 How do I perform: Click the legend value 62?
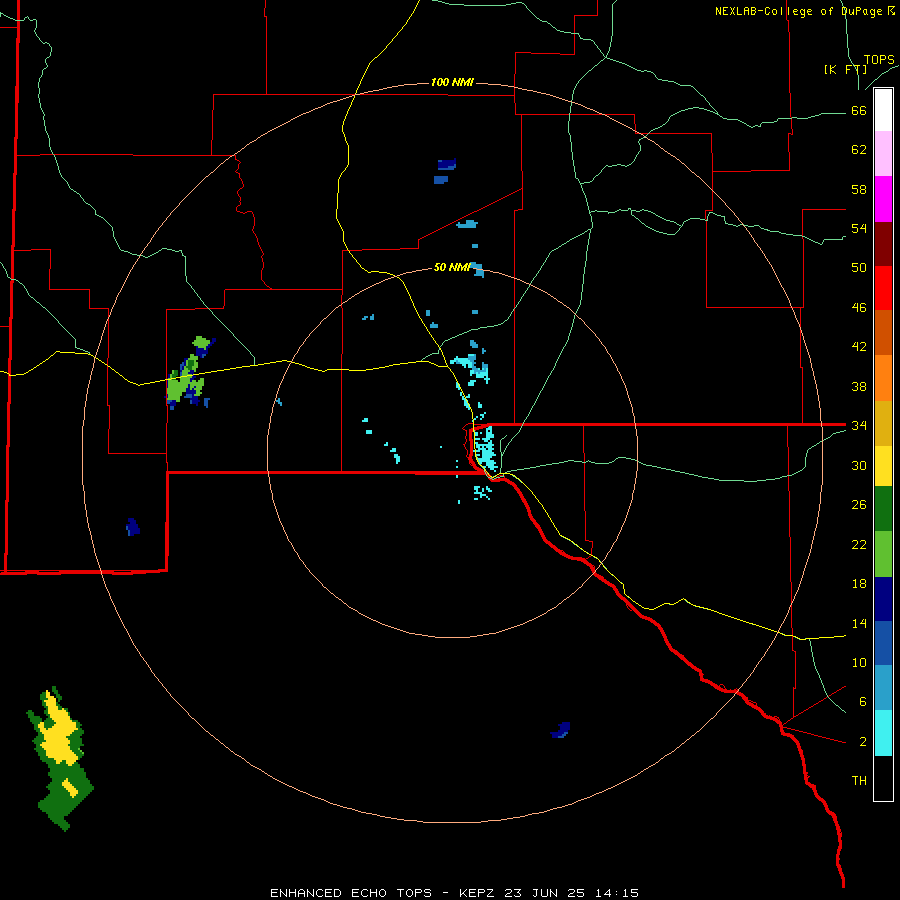click(x=859, y=150)
